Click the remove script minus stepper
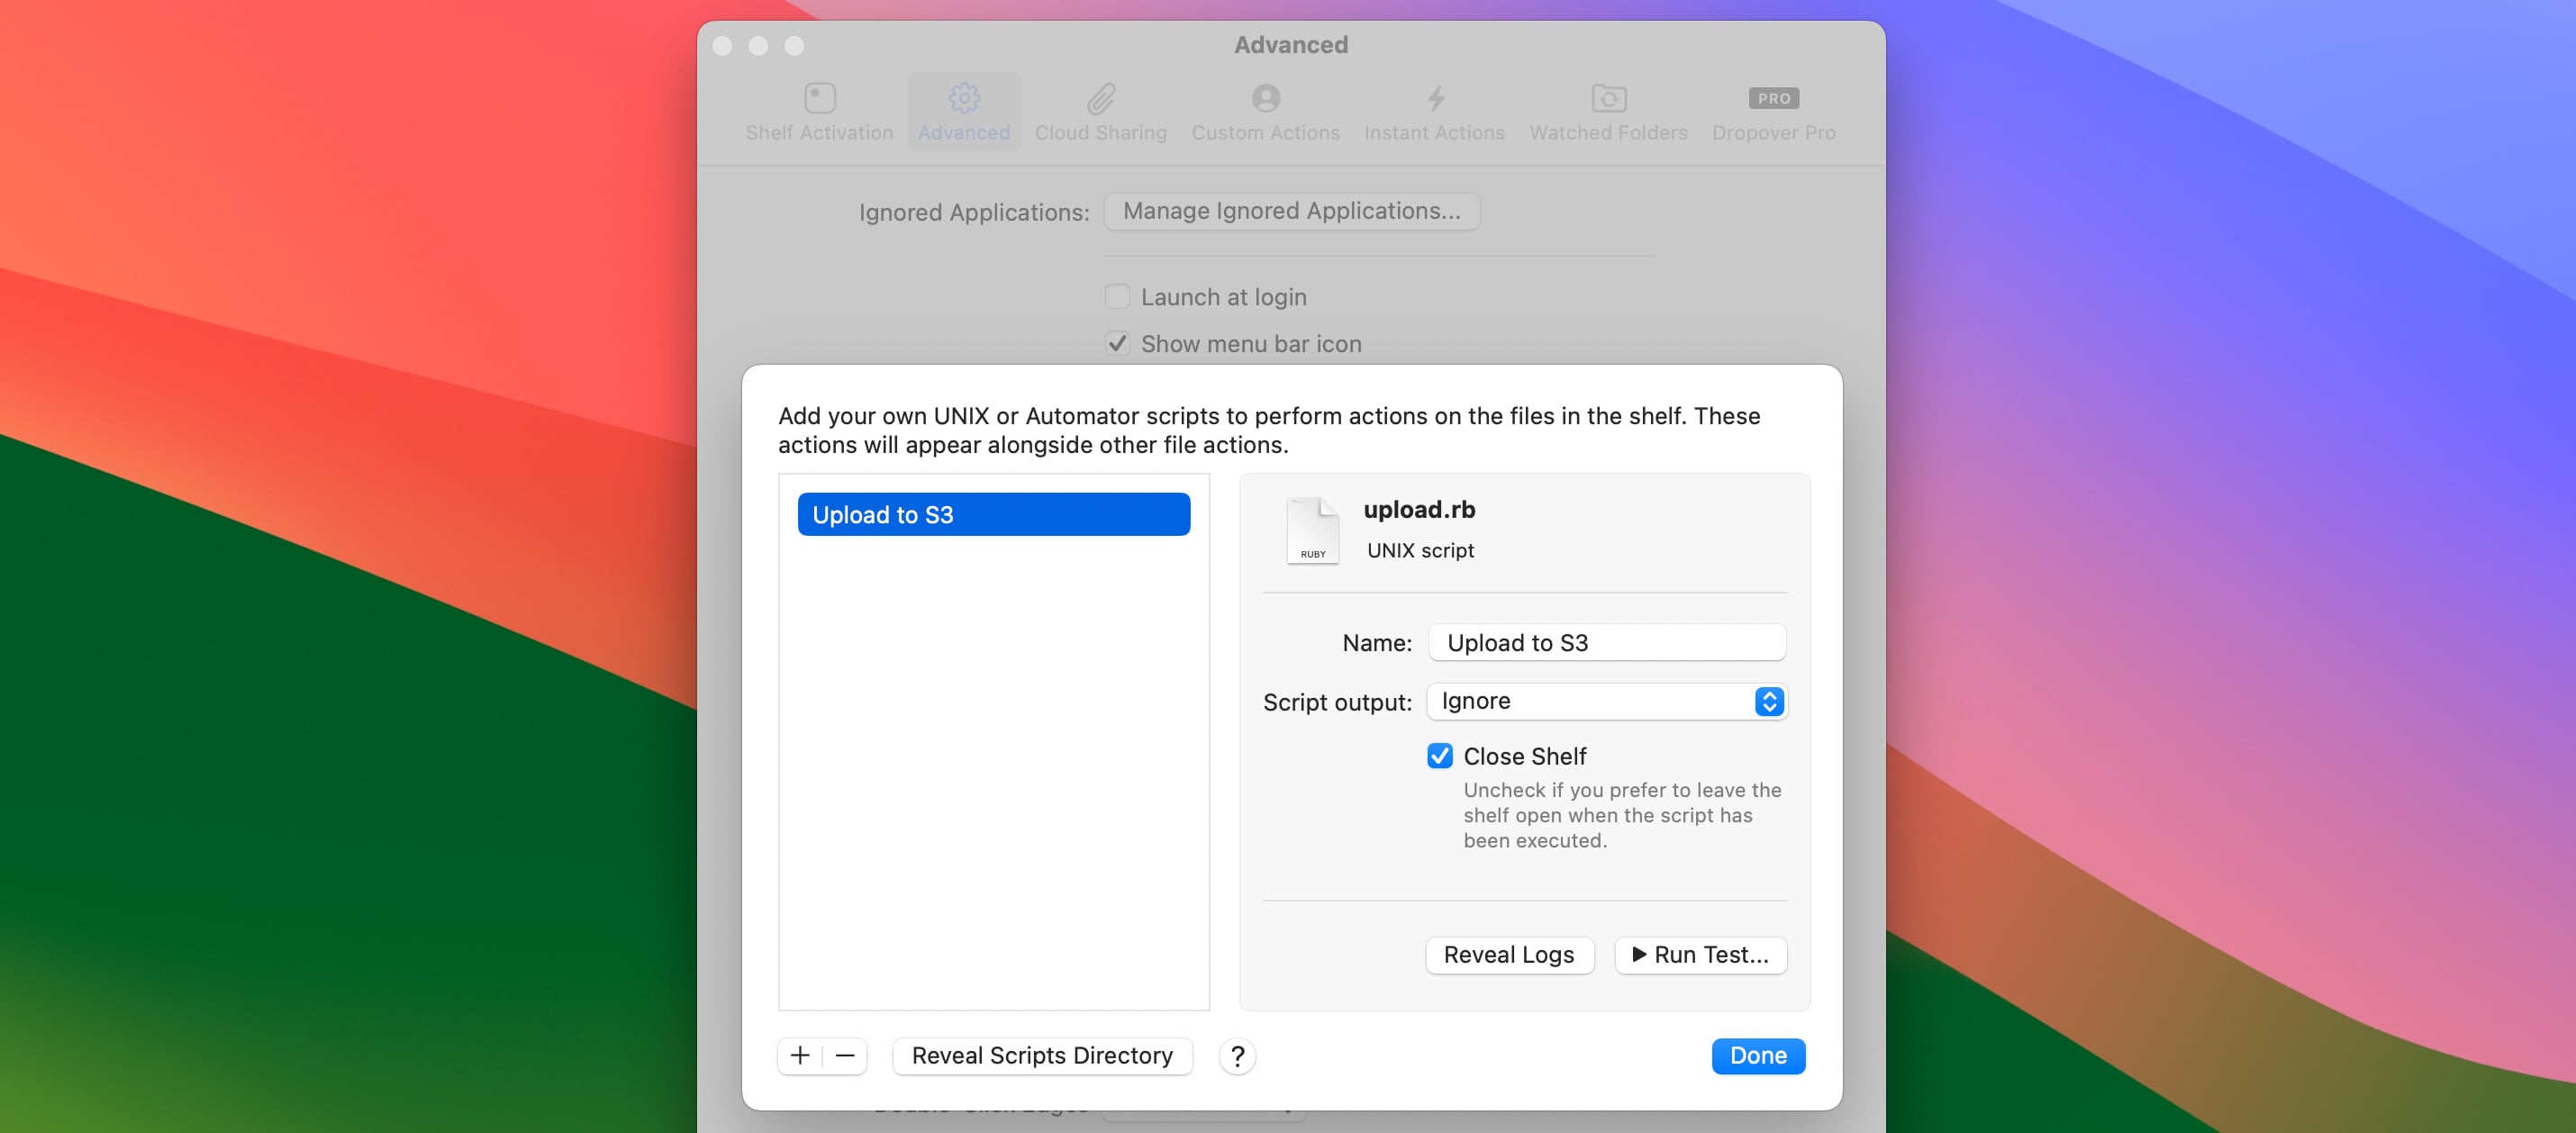 pyautogui.click(x=844, y=1056)
